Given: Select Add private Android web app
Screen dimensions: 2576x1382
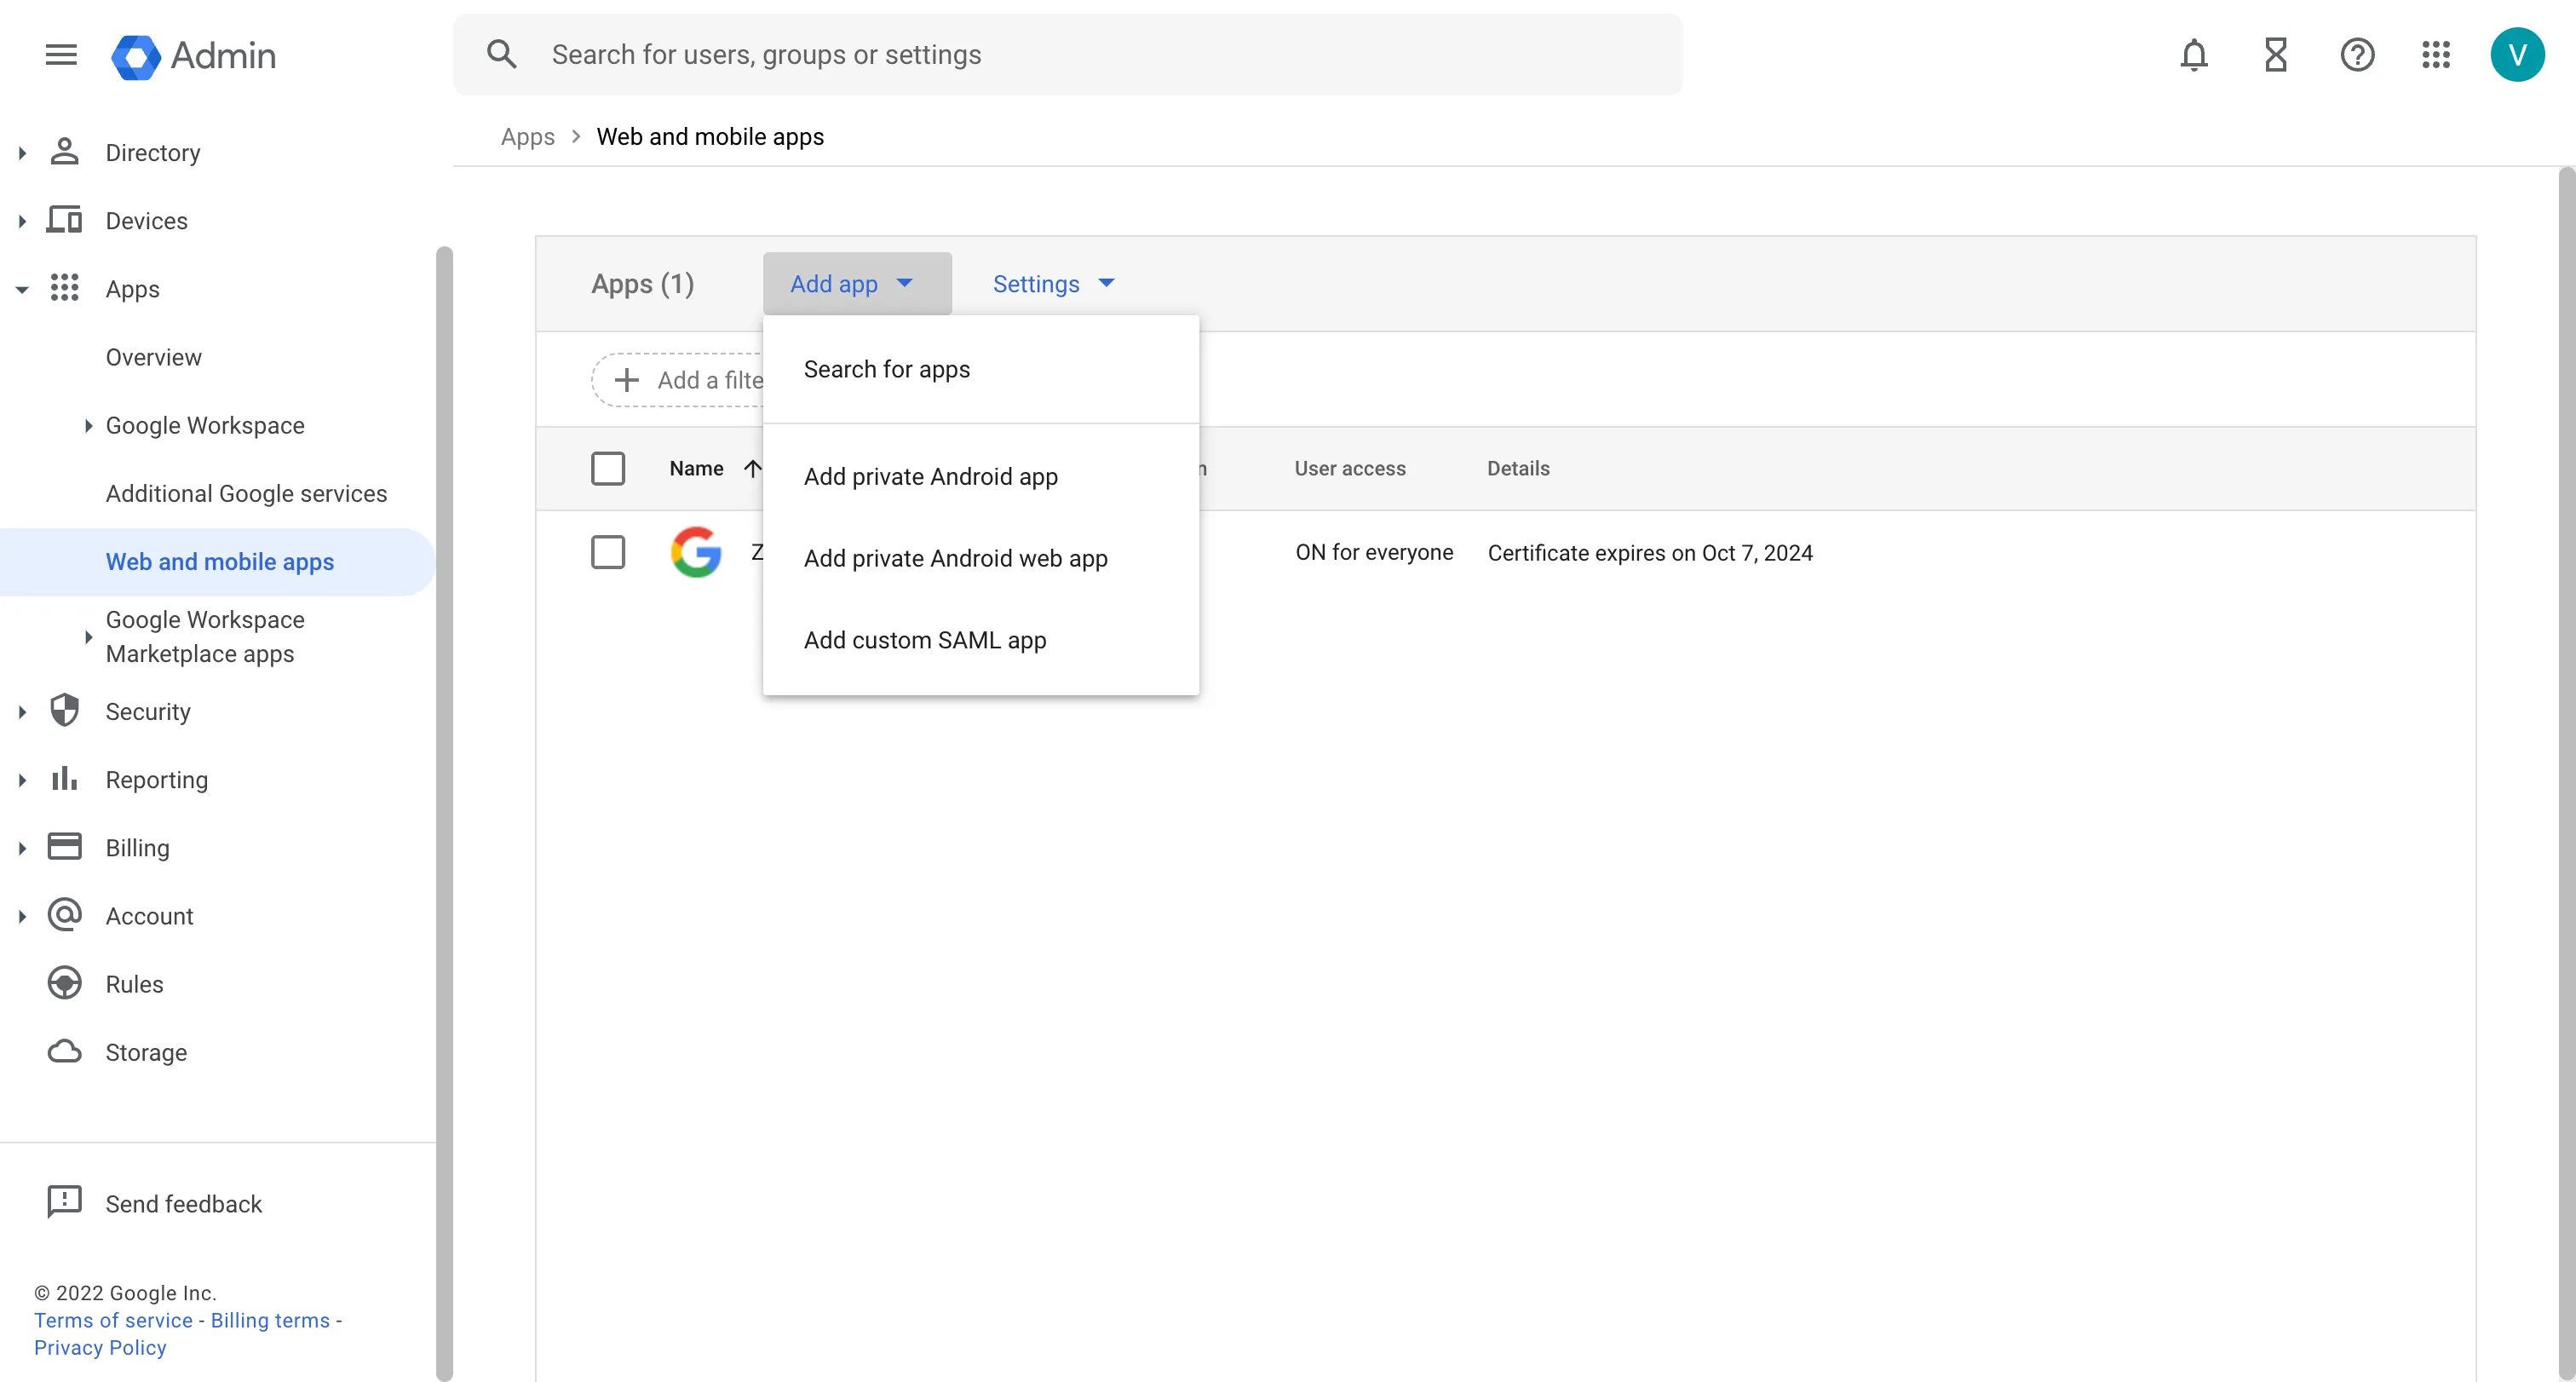Looking at the screenshot, I should tap(955, 558).
